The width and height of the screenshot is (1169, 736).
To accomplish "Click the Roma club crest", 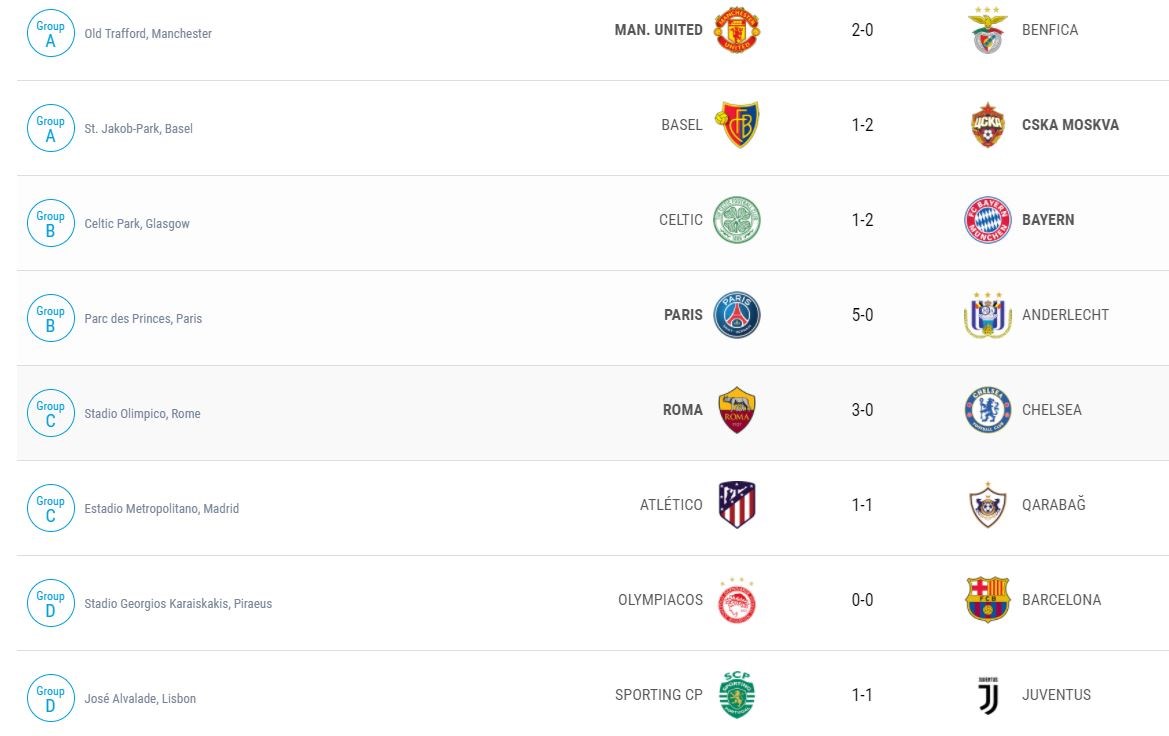I will pyautogui.click(x=737, y=410).
